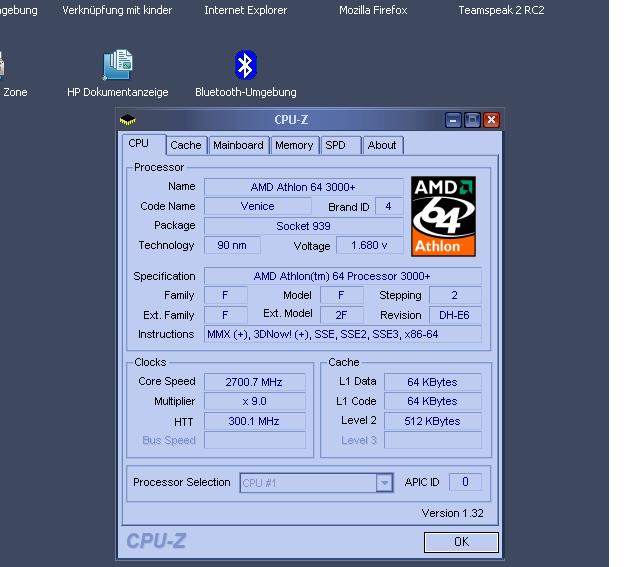Click the Core Speed value 2700.7 MHz
Image resolution: width=640 pixels, height=567 pixels.
tap(254, 382)
